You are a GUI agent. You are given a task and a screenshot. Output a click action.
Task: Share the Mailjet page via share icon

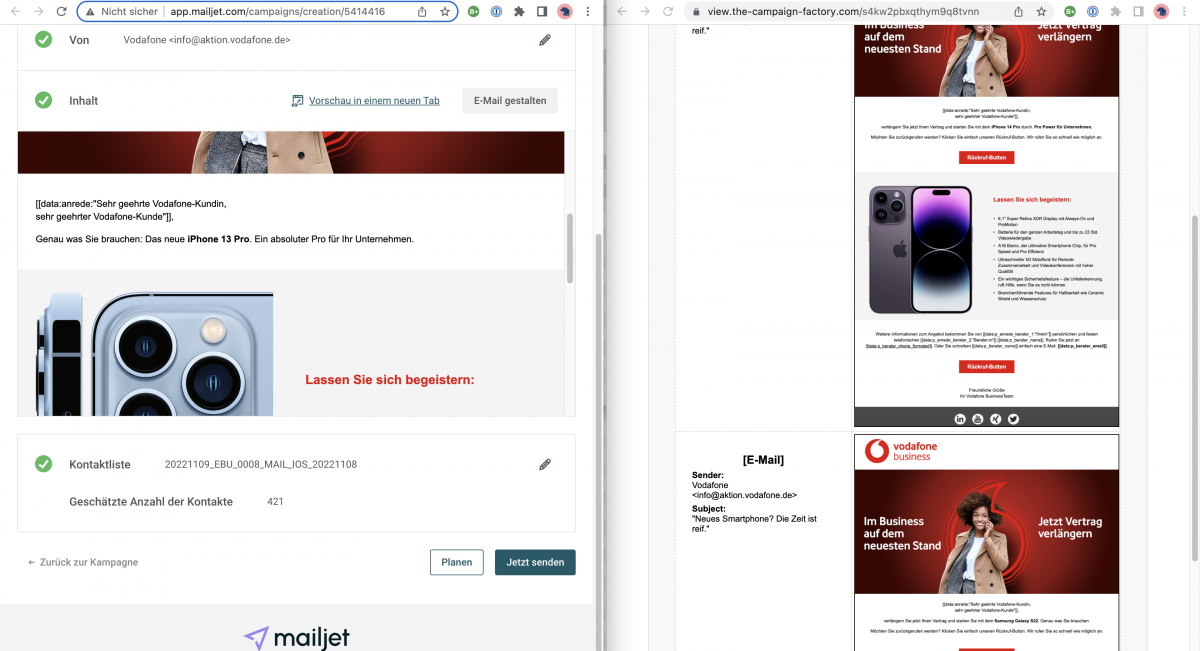[x=422, y=12]
